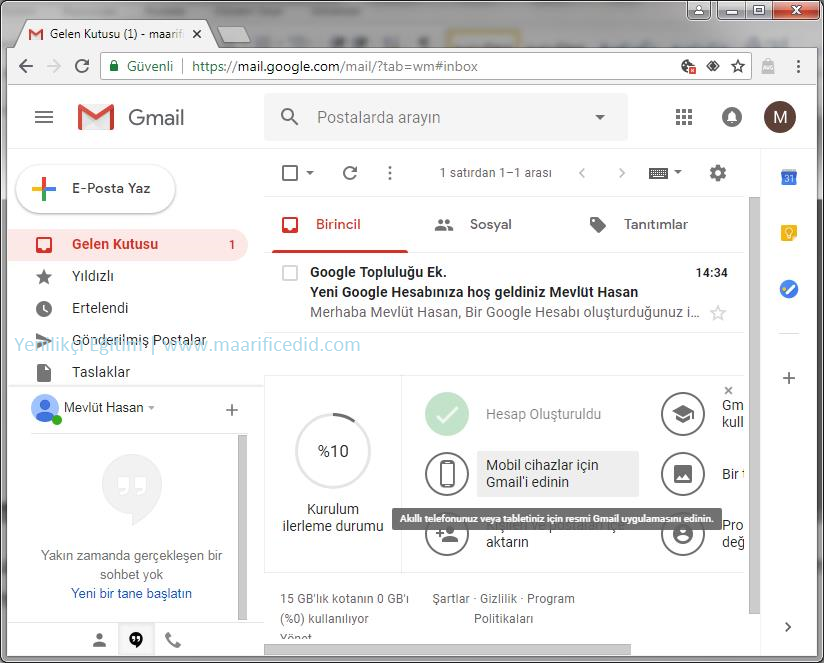This screenshot has width=824, height=663.
Task: Star the Google Topluluğu Ek. email
Action: click(718, 313)
